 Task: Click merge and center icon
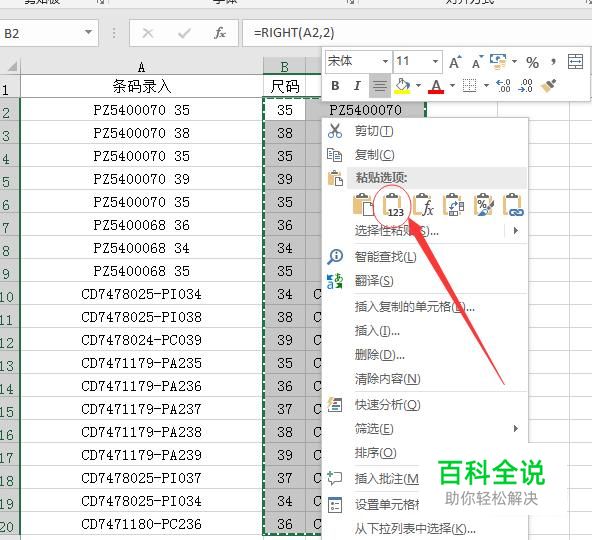coord(575,62)
